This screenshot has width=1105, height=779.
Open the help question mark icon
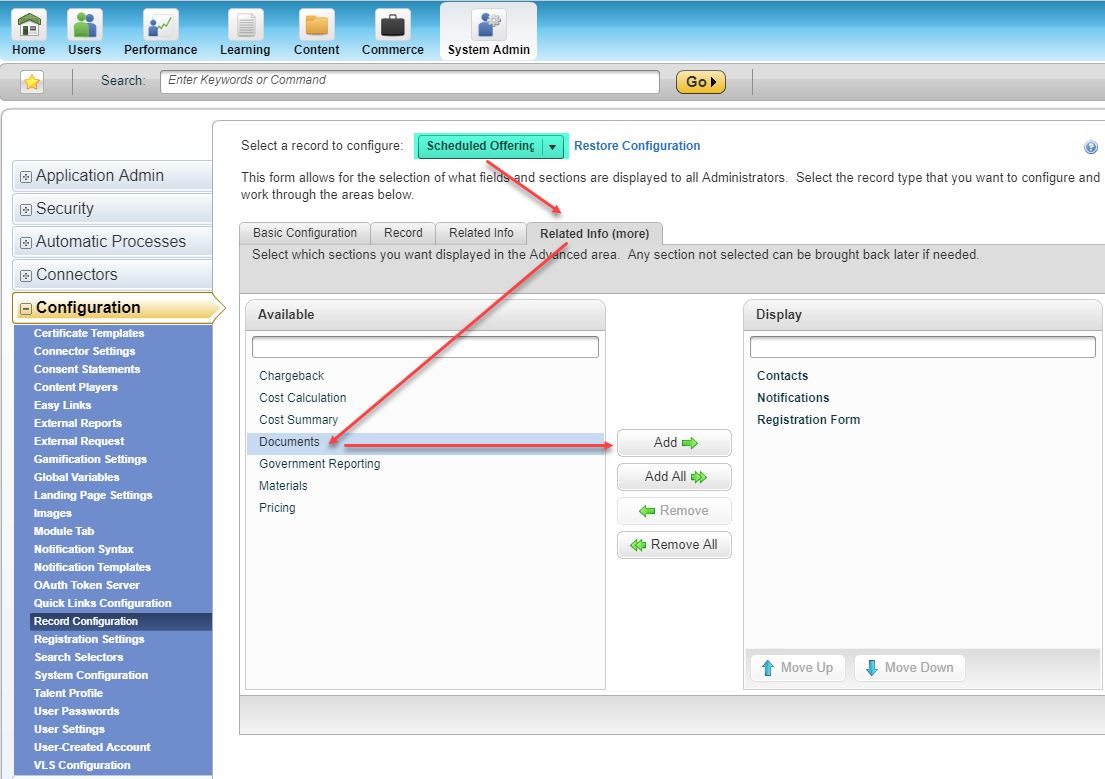point(1090,147)
